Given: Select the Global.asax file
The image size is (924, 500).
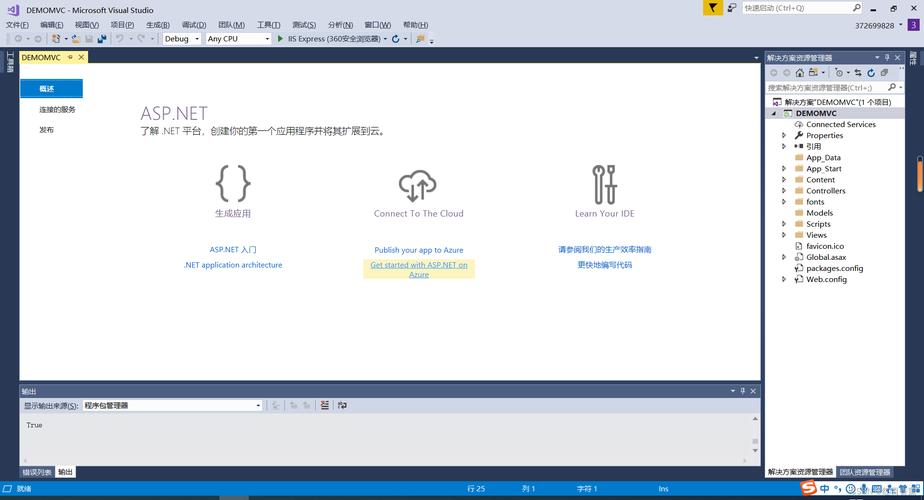Looking at the screenshot, I should [826, 257].
